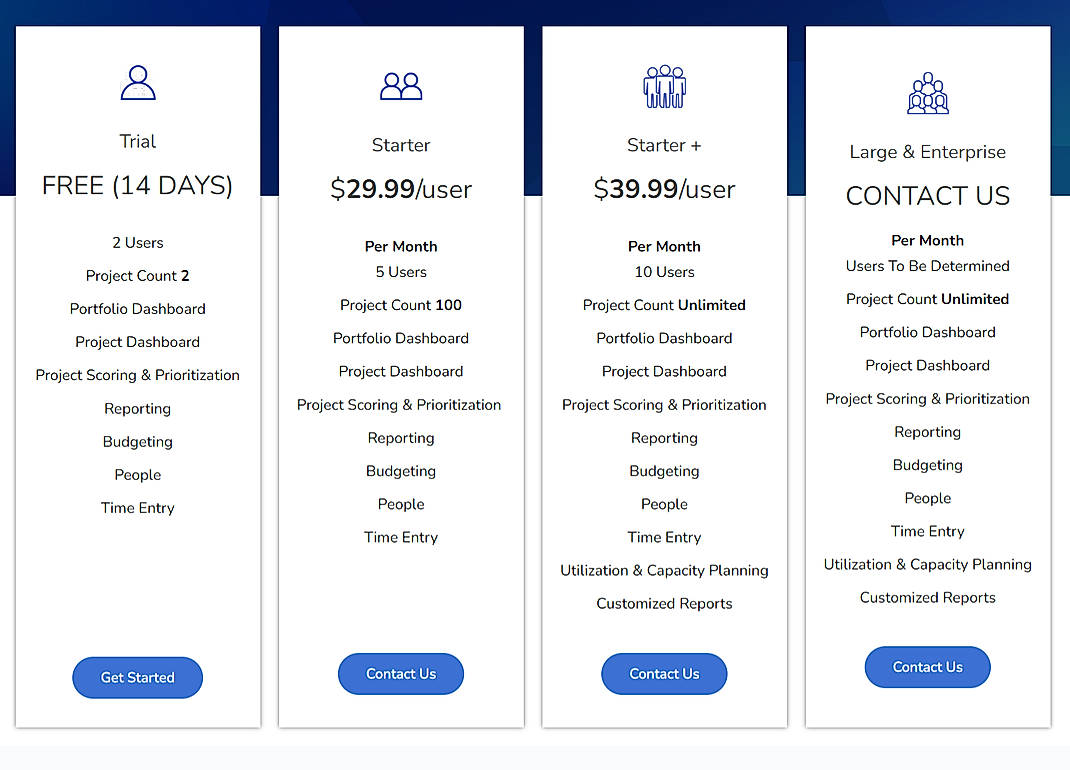Click Portfolio Dashboard in the Trial column
Viewport: 1070px width, 770px height.
137,308
